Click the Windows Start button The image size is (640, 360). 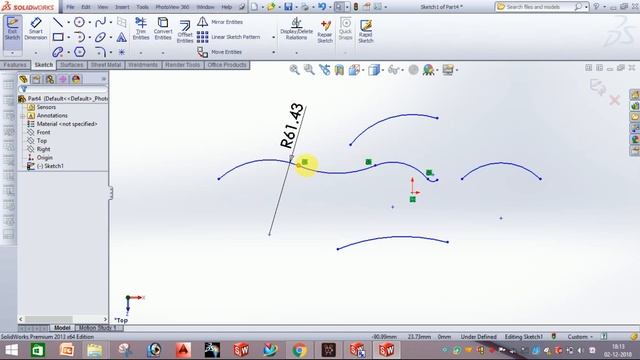(11, 350)
